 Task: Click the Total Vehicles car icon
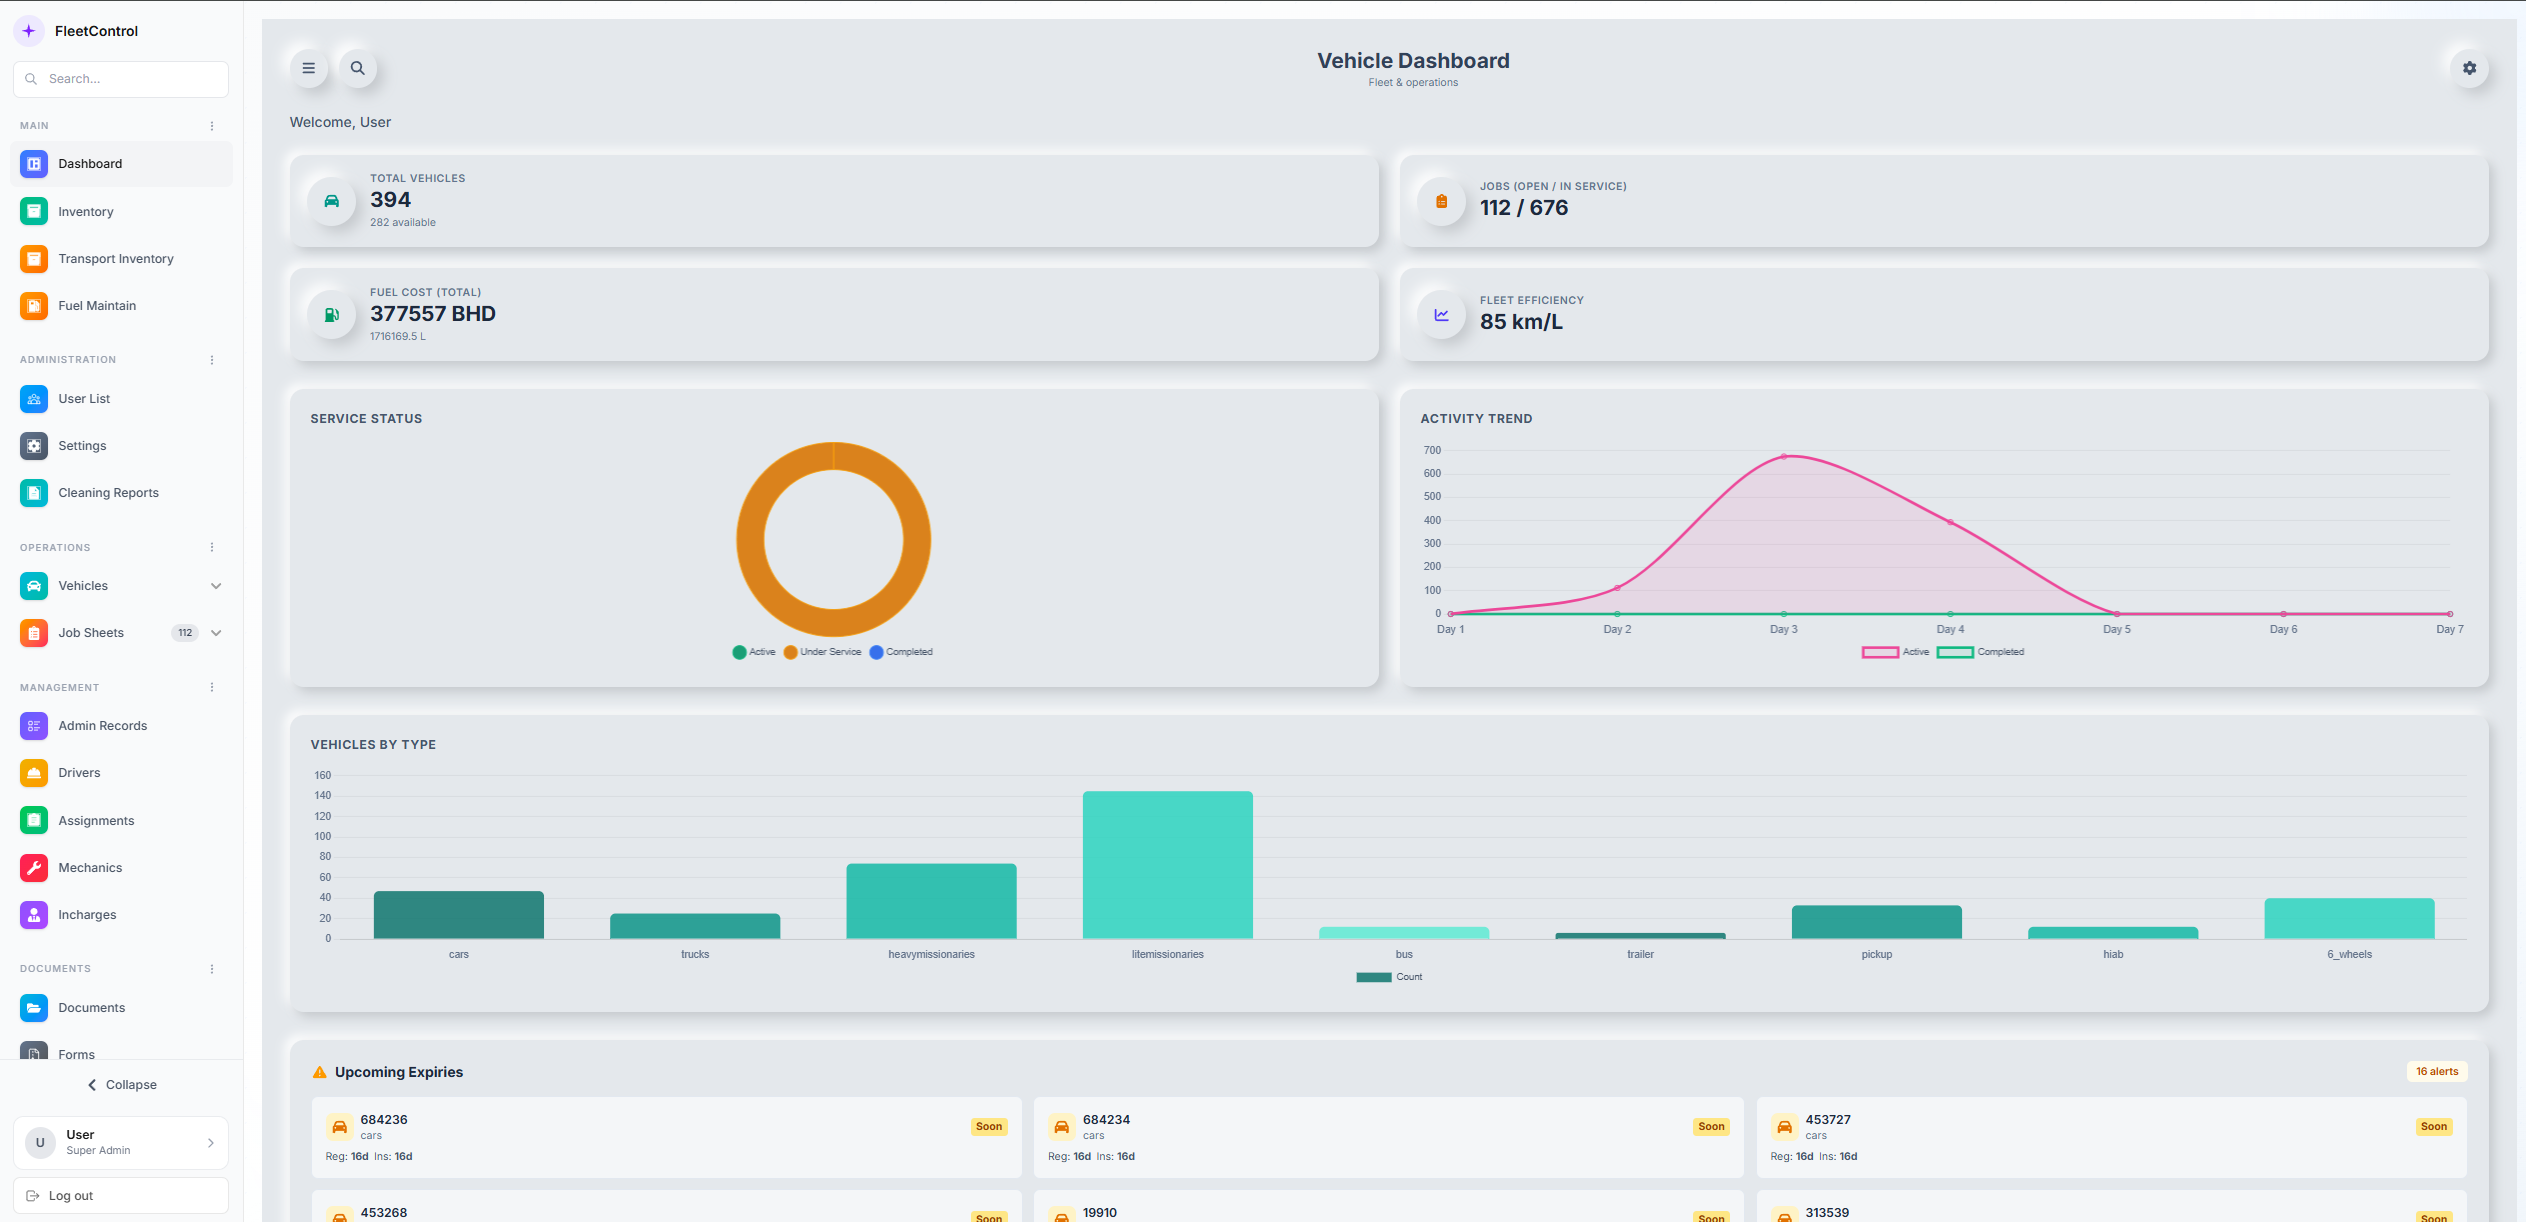point(332,201)
